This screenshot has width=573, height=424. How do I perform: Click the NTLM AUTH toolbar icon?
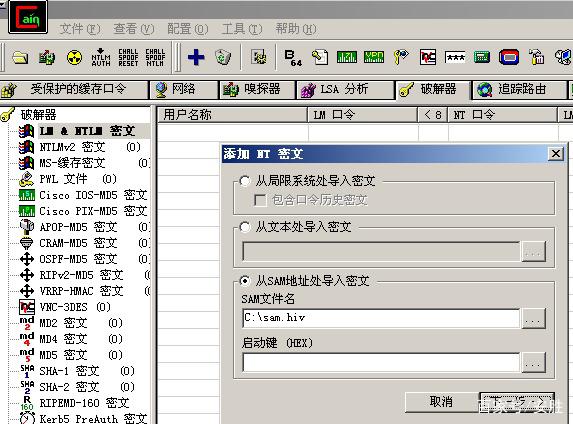(101, 57)
